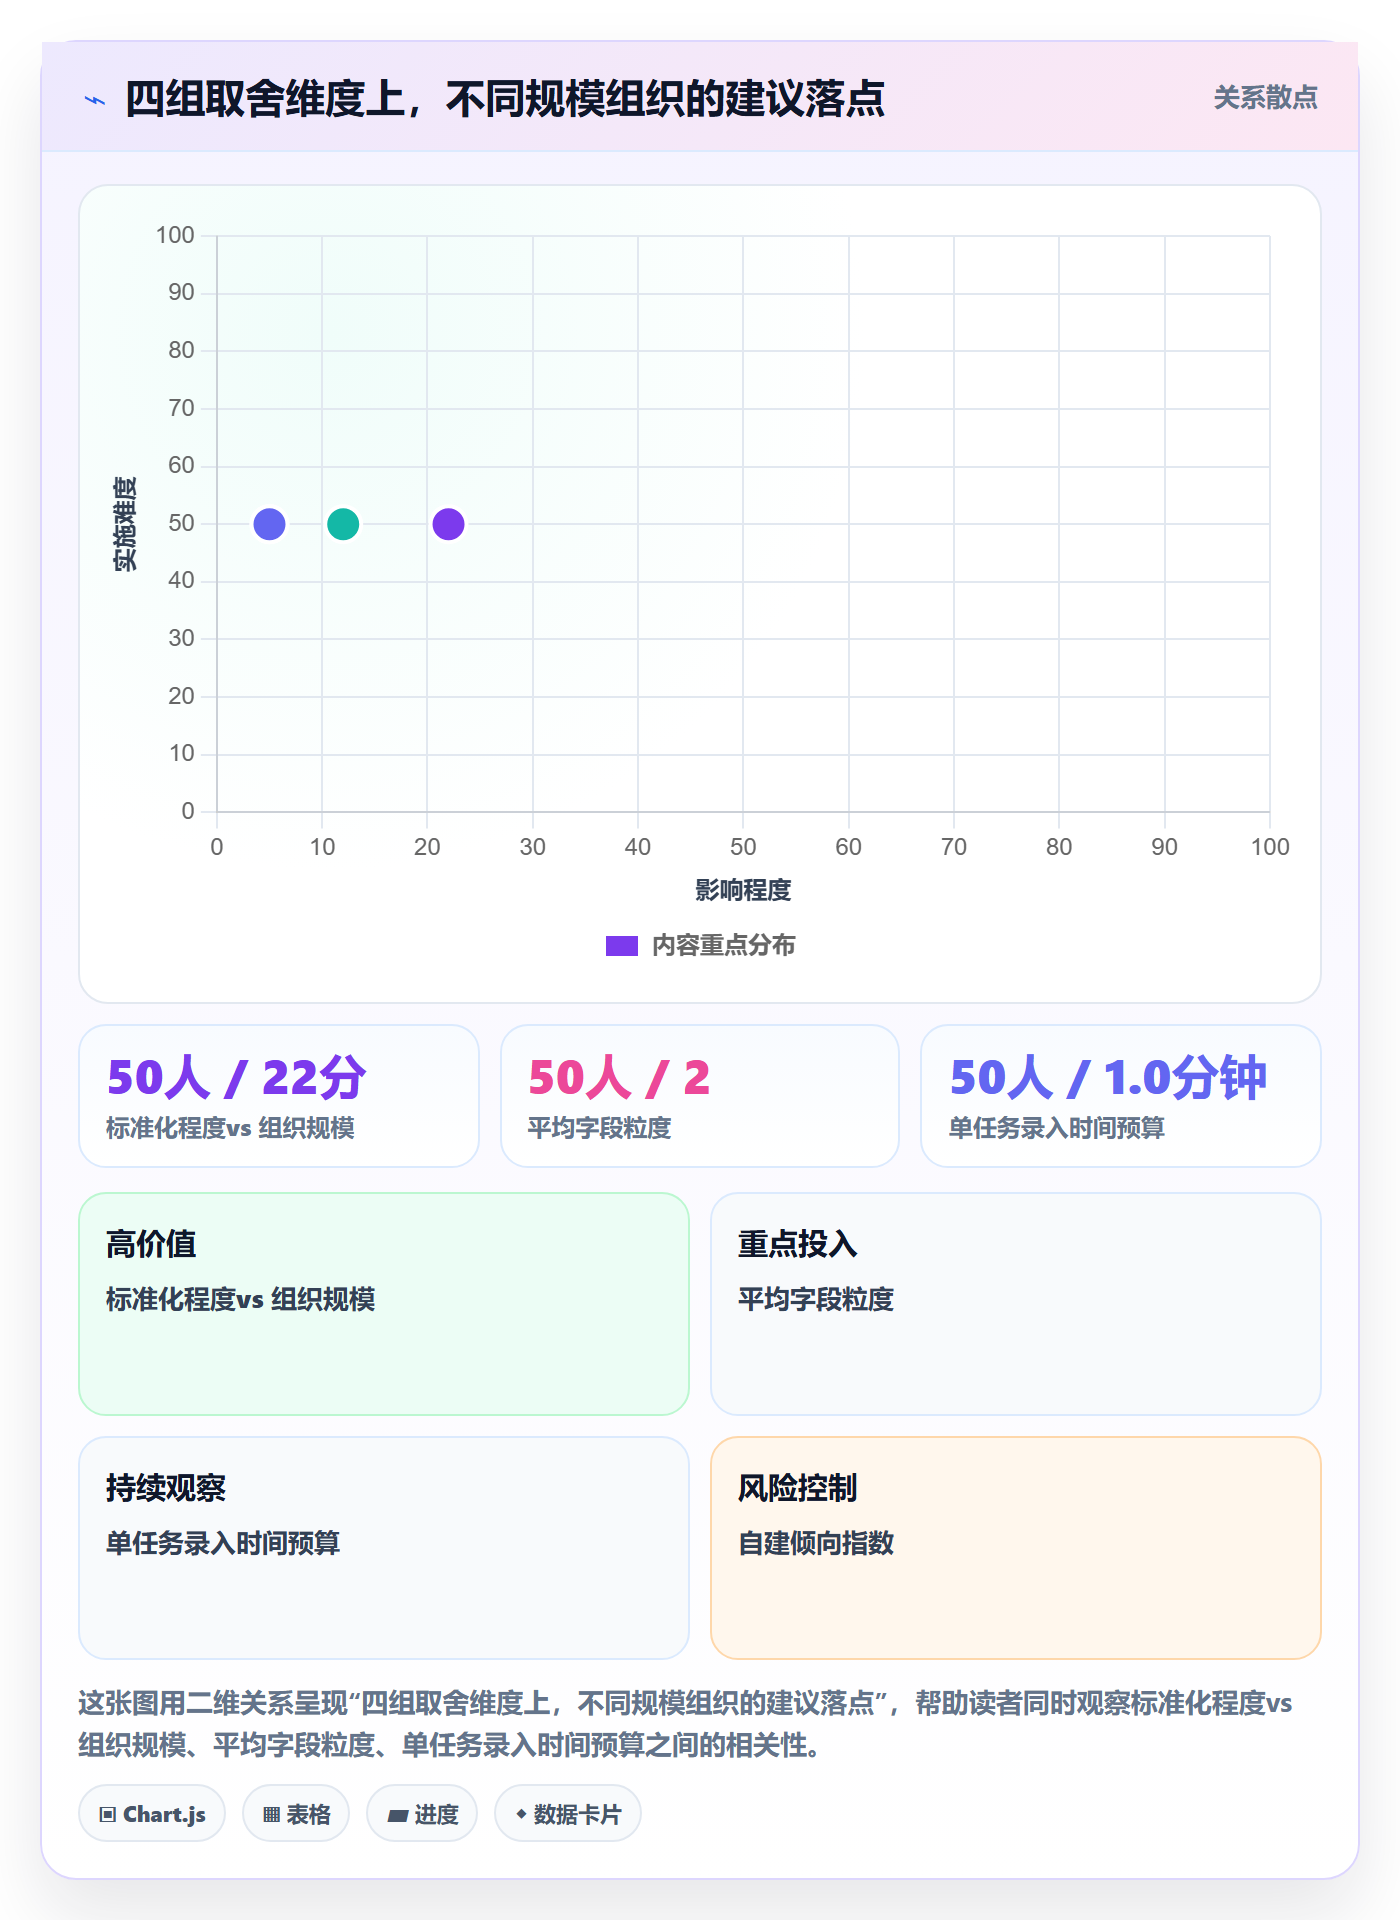Click 自建倾向指数 text in 风险控制 card
The height and width of the screenshot is (1920, 1400).
(816, 1543)
